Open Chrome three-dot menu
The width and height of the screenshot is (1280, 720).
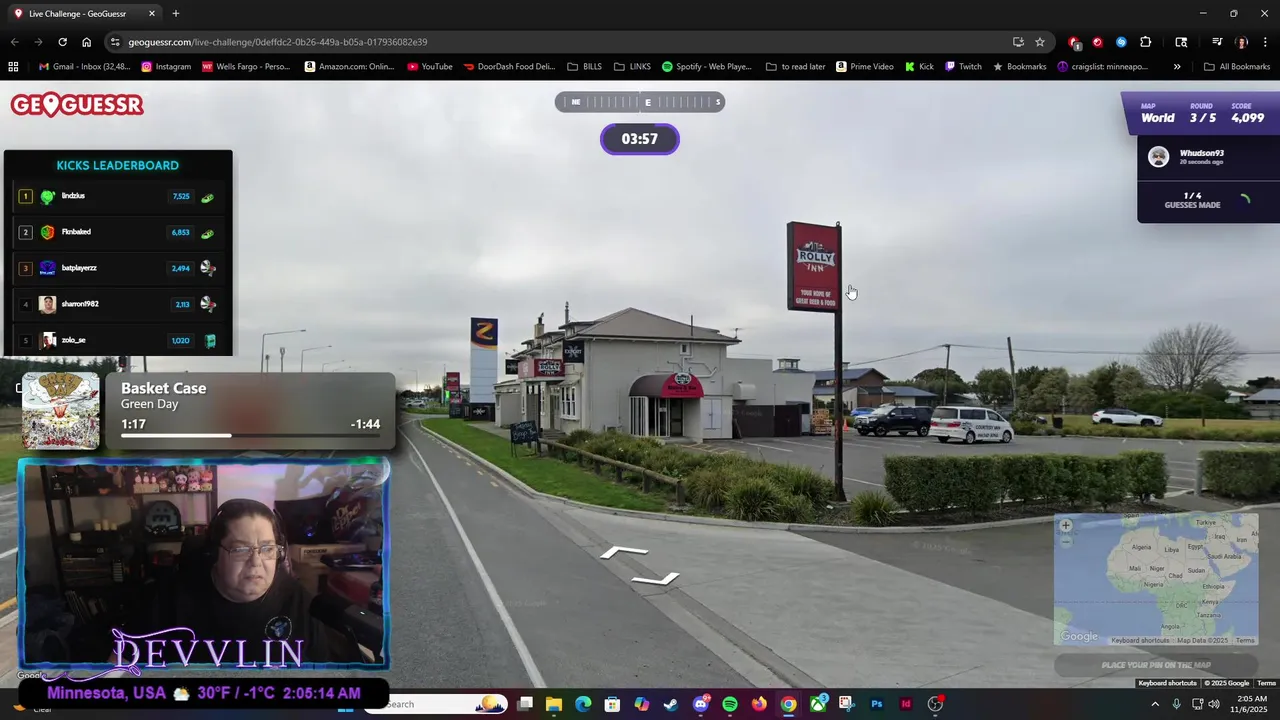tap(1265, 42)
